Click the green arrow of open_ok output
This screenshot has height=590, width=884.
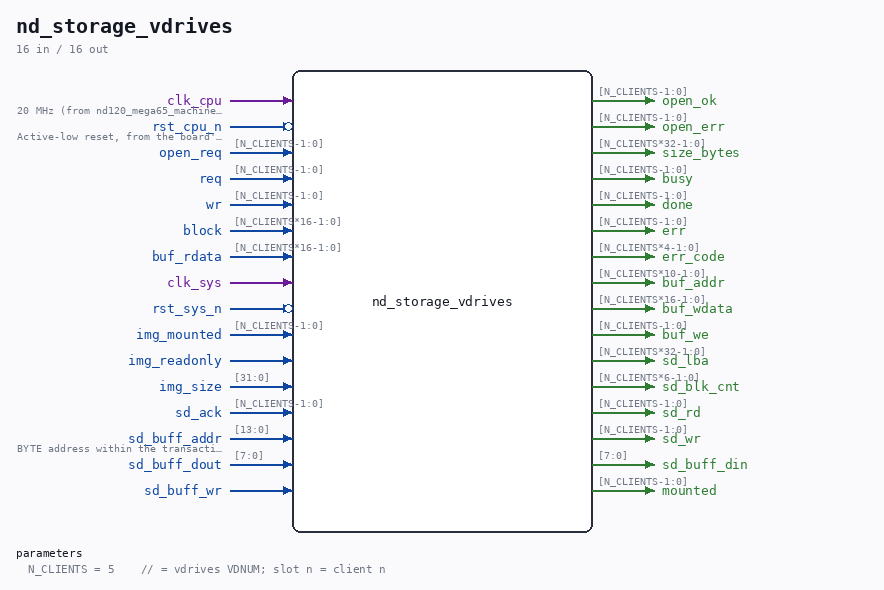click(624, 101)
